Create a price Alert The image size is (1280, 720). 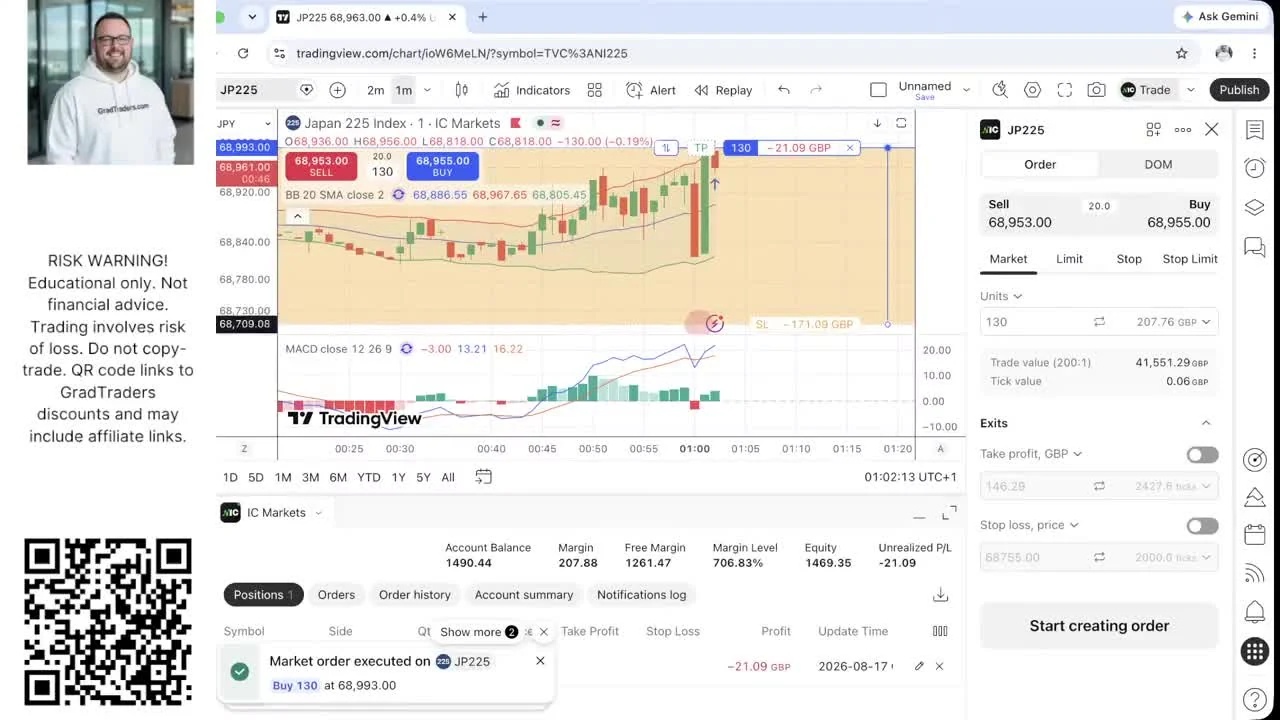click(651, 90)
